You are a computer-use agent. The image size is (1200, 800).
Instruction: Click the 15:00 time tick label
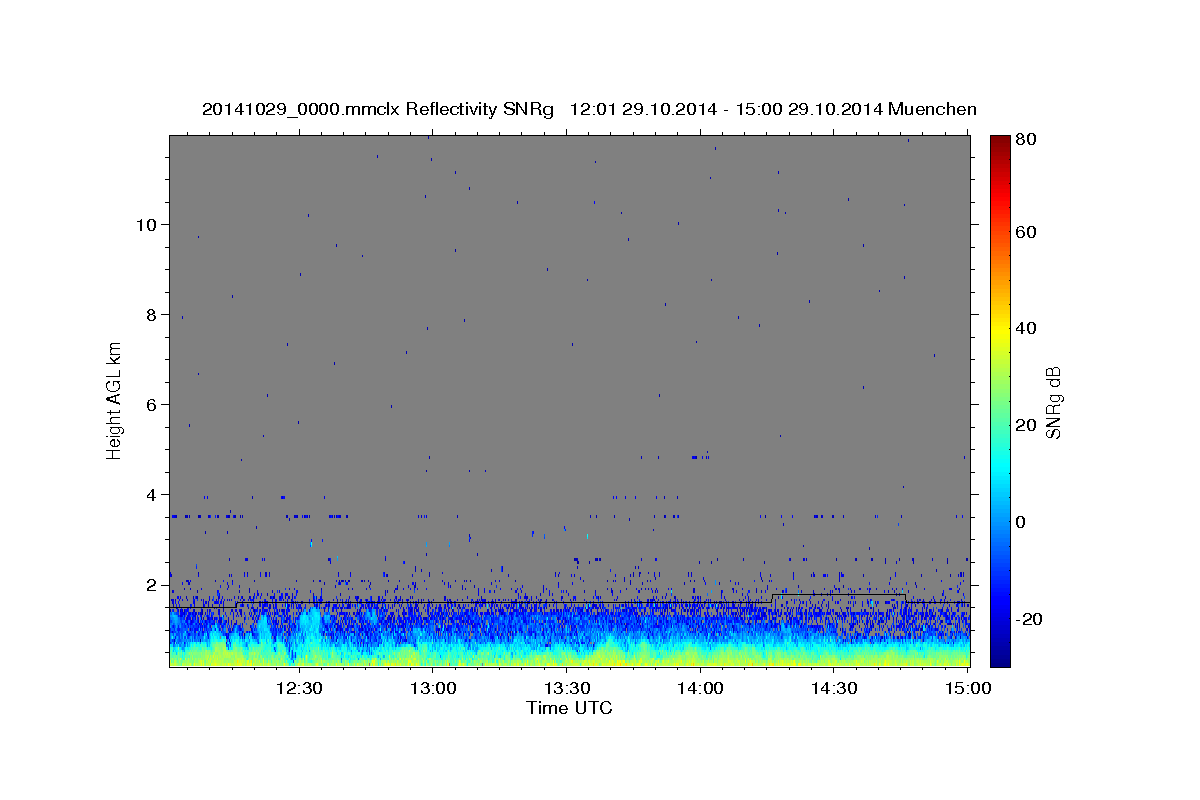[x=968, y=689]
